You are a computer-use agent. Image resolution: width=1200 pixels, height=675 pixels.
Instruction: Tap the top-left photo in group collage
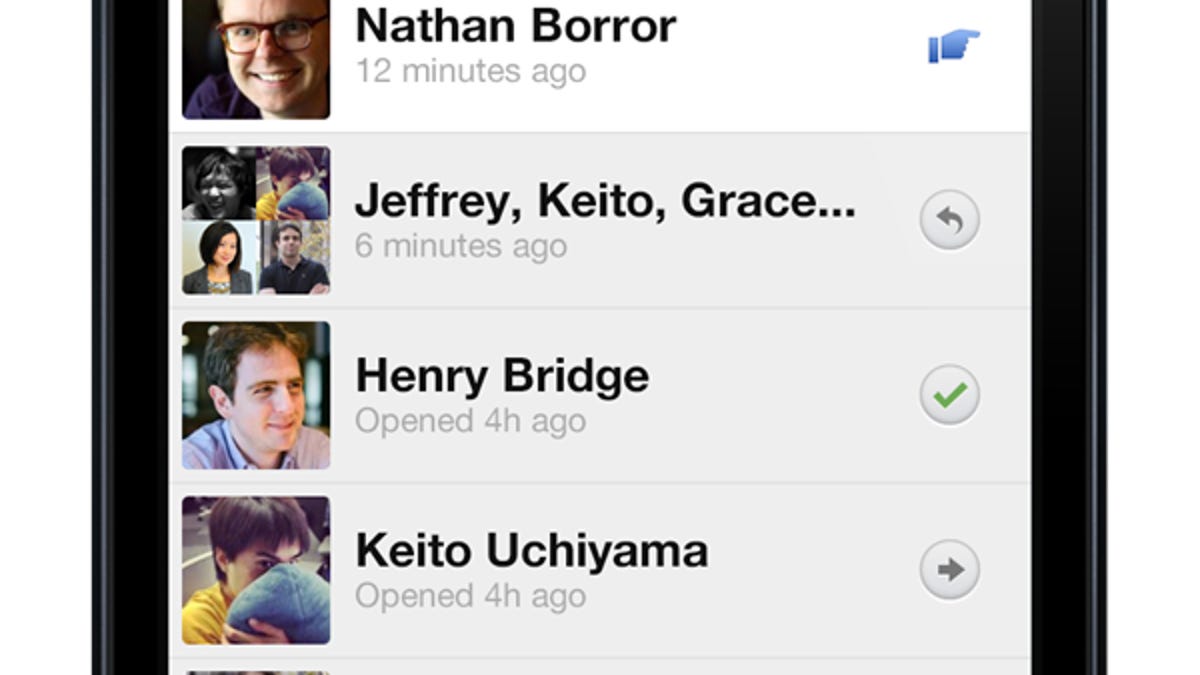218,183
